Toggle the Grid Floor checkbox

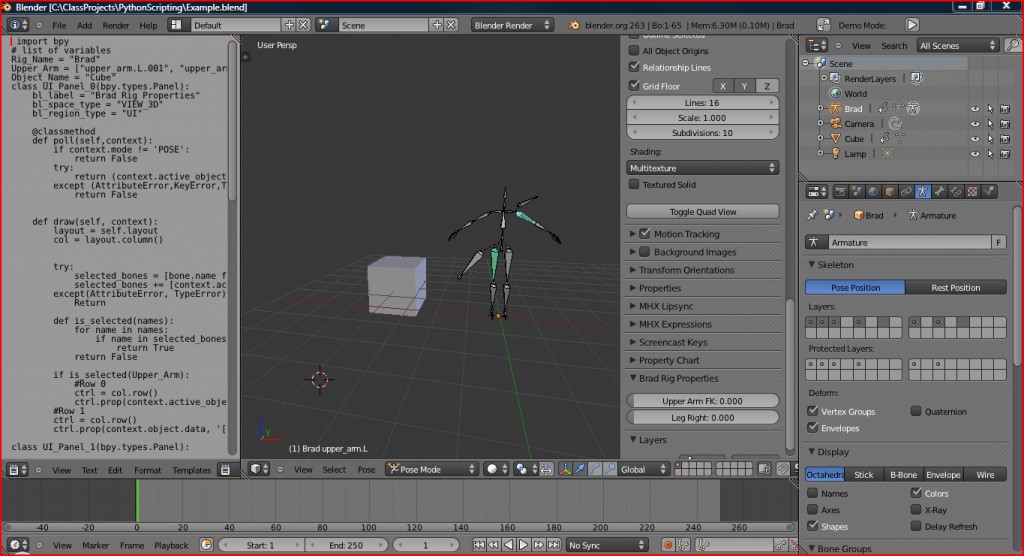[633, 85]
